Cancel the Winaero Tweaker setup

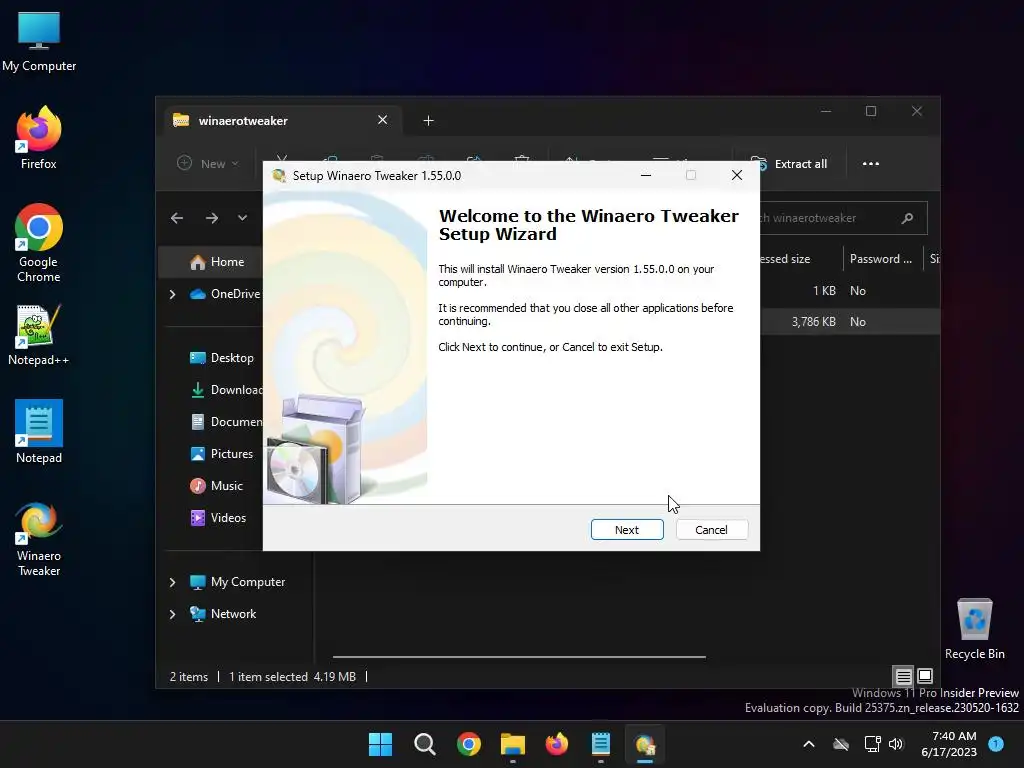pyautogui.click(x=711, y=530)
